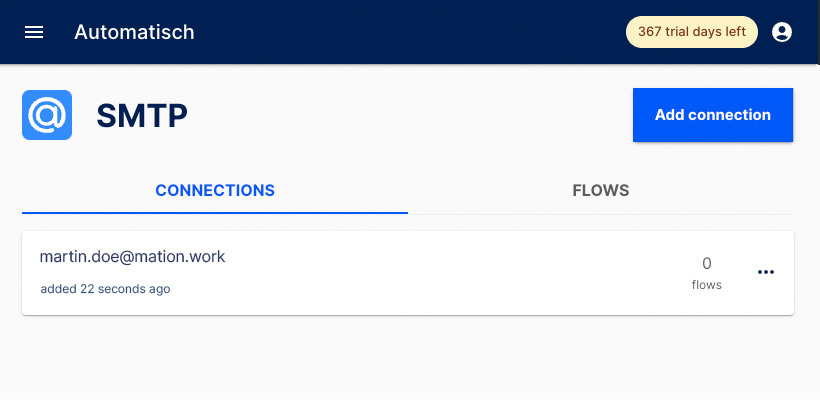Switch to the Flows tab
The width and height of the screenshot is (820, 400).
point(601,190)
